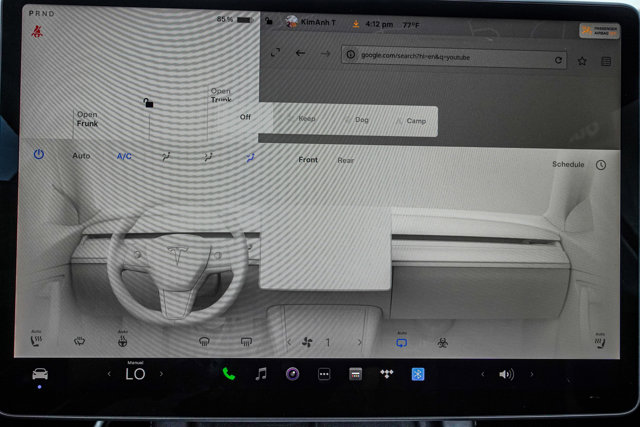The width and height of the screenshot is (640, 427).
Task: Select Off climate keep mode
Action: tap(245, 117)
